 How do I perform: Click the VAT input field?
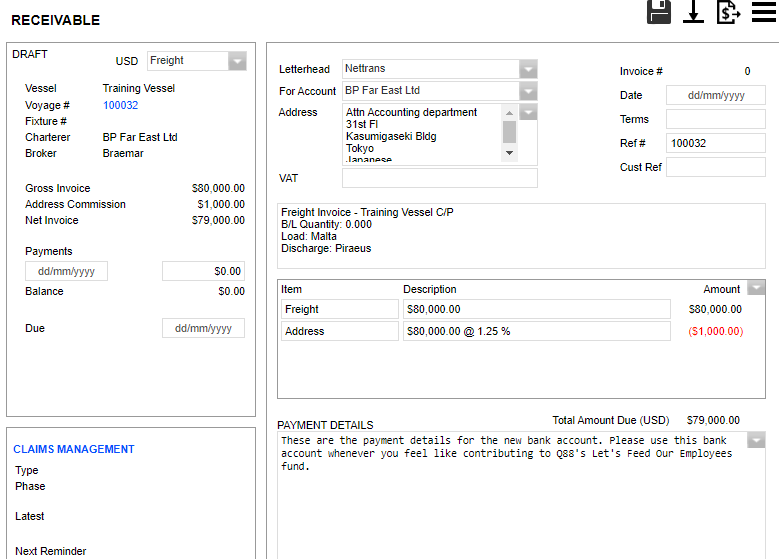point(439,178)
